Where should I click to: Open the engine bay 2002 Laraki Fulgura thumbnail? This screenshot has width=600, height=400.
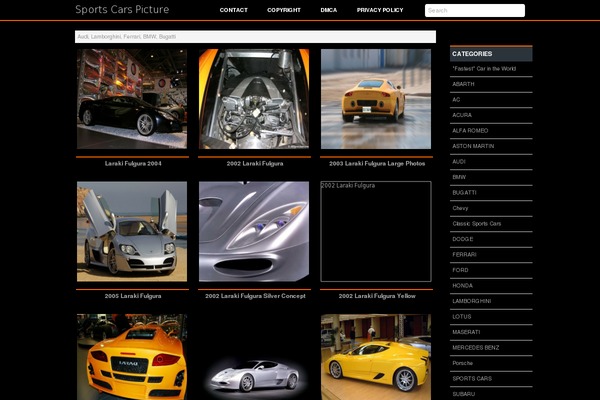pos(254,99)
